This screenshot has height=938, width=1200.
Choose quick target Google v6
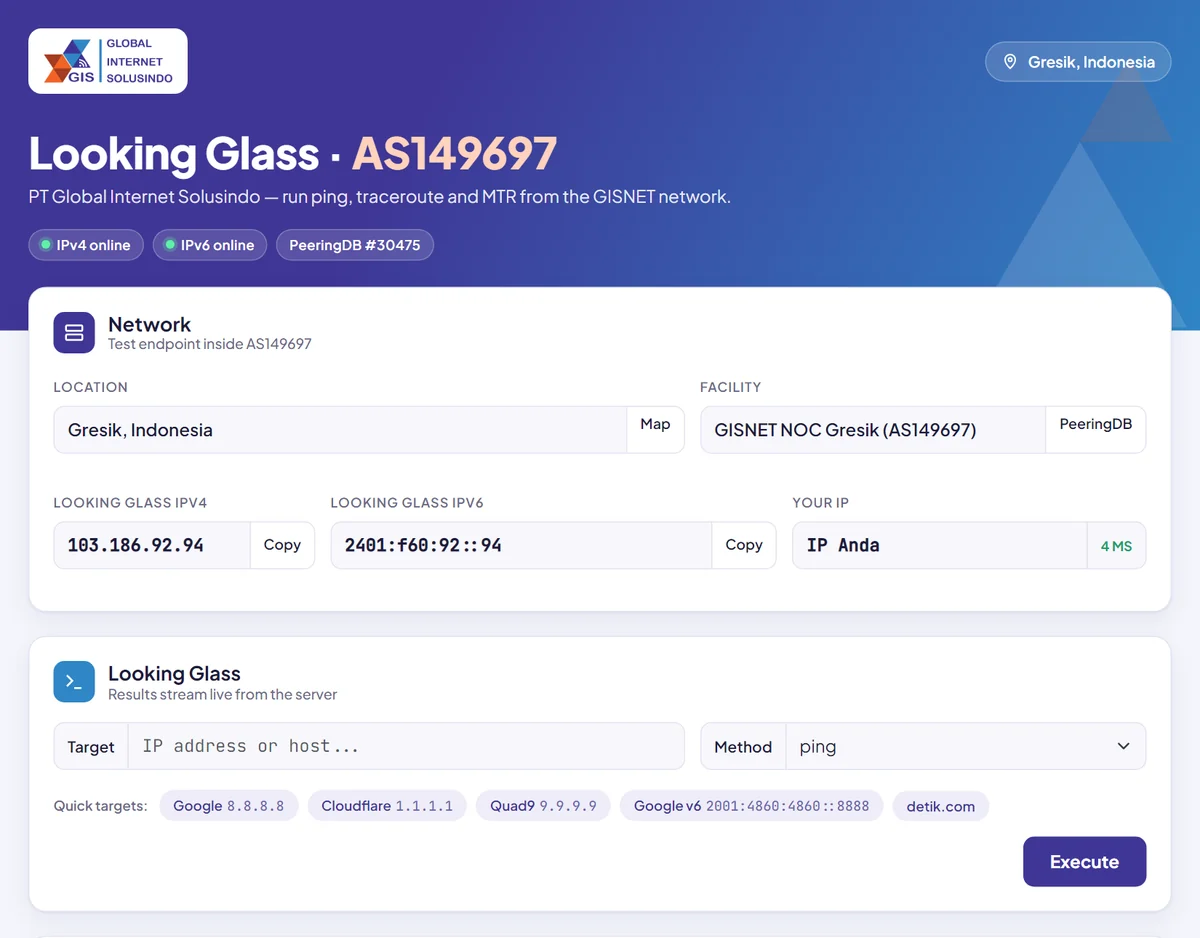(x=751, y=806)
